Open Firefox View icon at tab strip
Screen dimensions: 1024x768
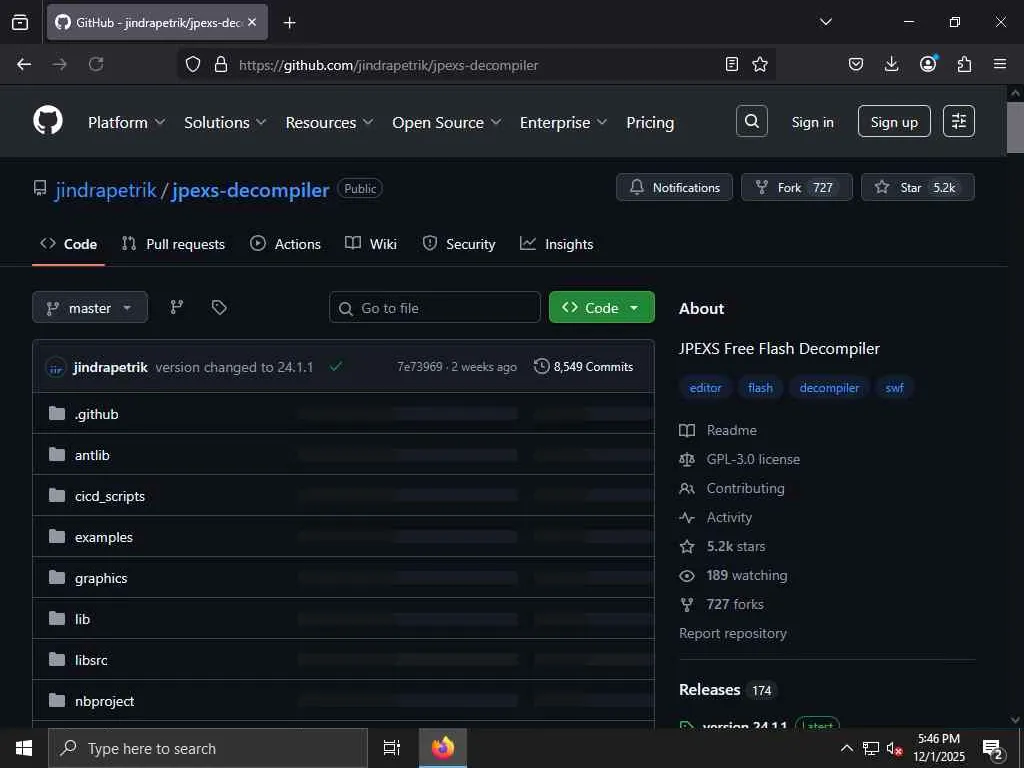coord(20,23)
